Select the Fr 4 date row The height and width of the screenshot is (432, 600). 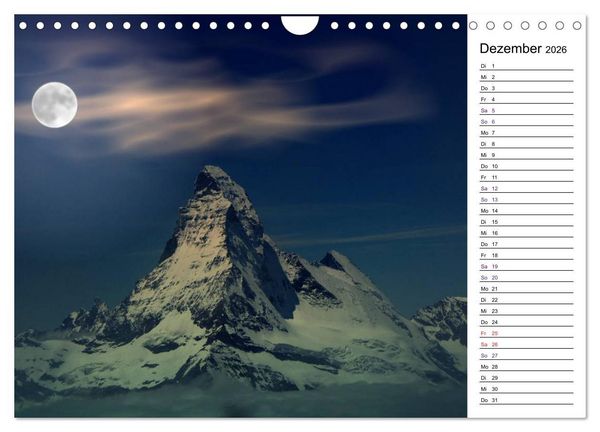(x=527, y=99)
